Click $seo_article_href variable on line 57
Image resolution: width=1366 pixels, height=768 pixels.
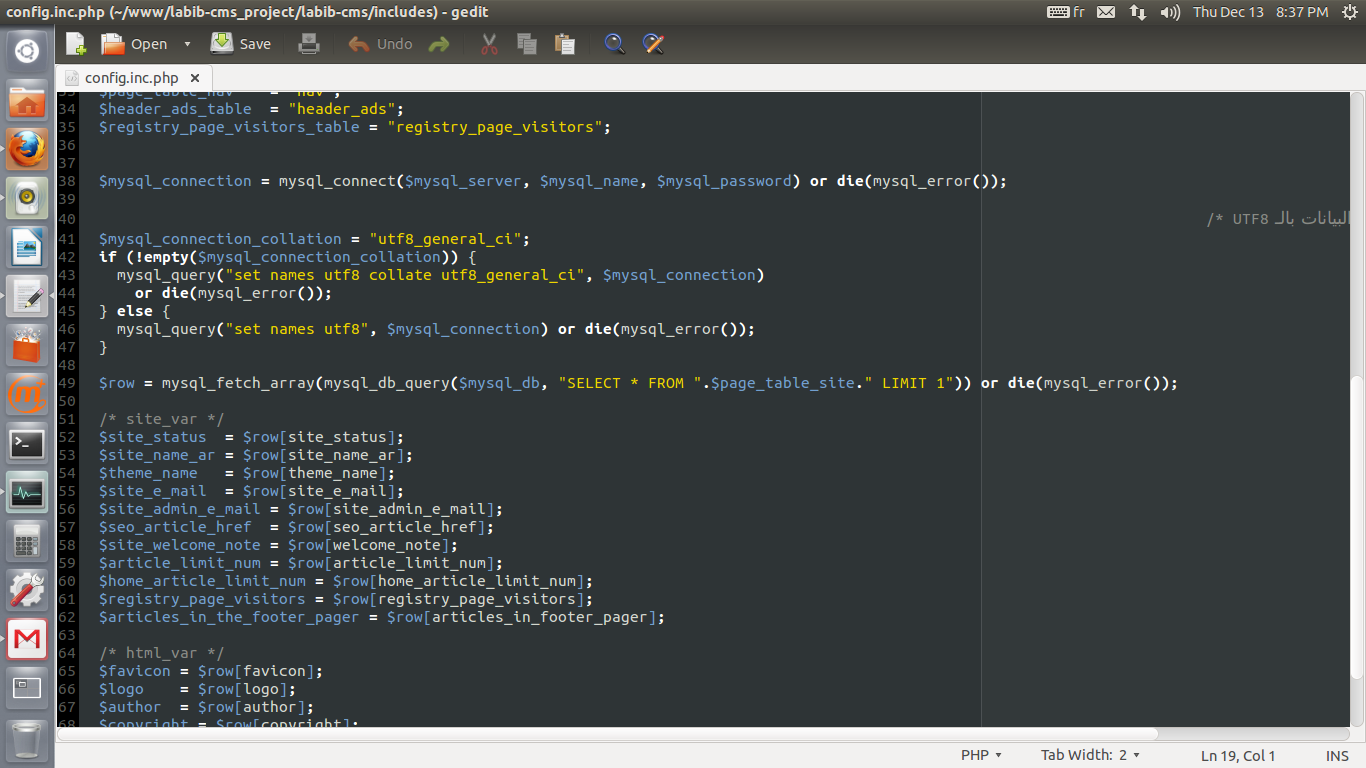coord(175,527)
